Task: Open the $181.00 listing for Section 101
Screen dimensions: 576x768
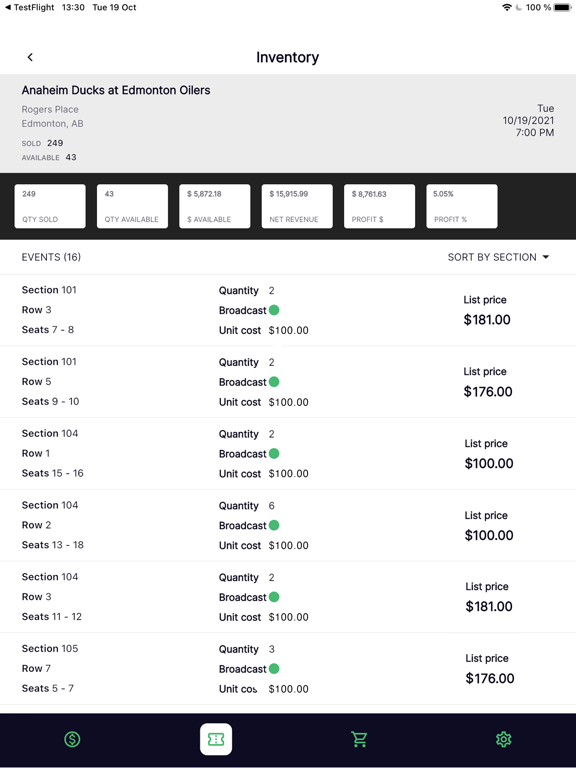Action: coord(288,310)
